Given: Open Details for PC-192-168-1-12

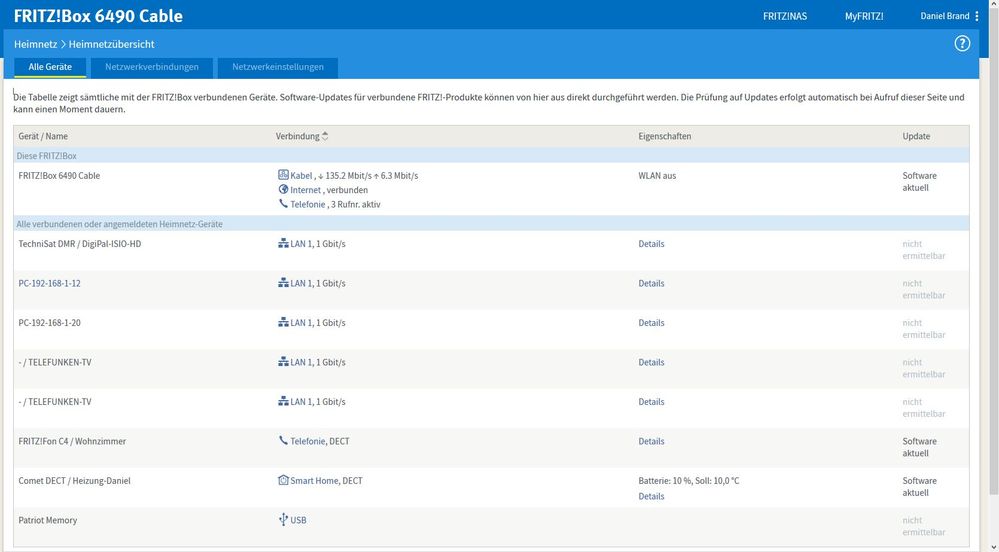Looking at the screenshot, I should pos(651,283).
